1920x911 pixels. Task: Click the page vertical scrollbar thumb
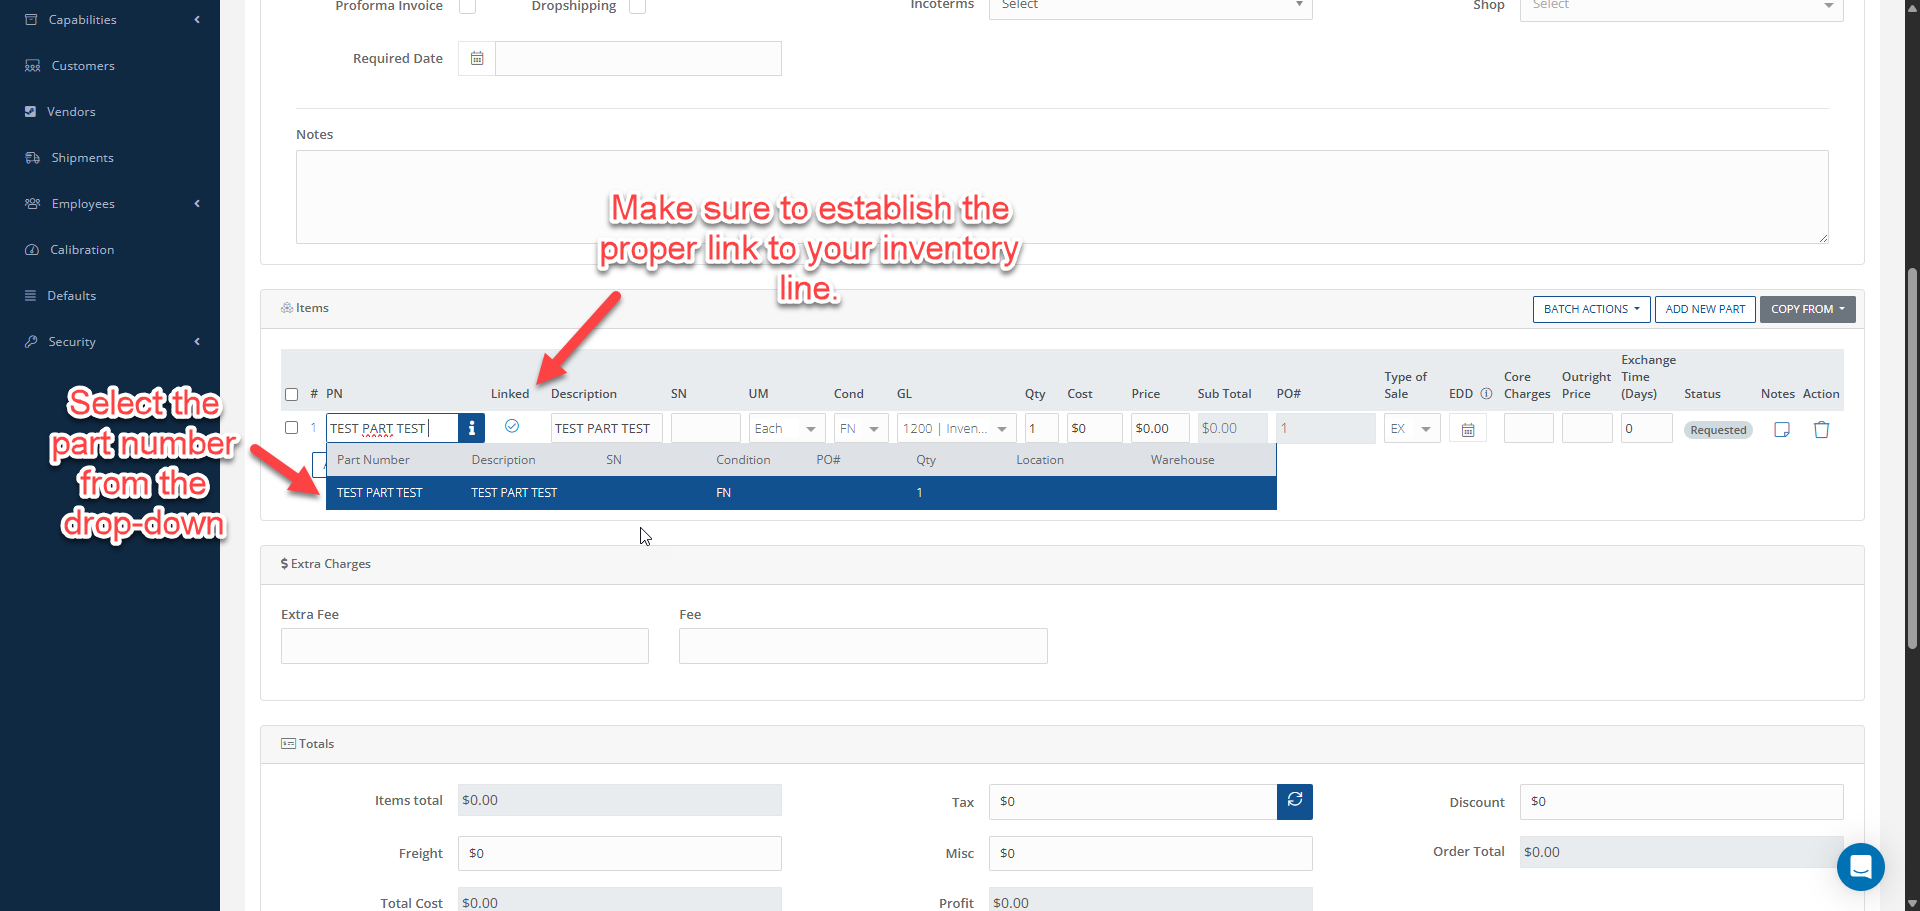(1912, 460)
